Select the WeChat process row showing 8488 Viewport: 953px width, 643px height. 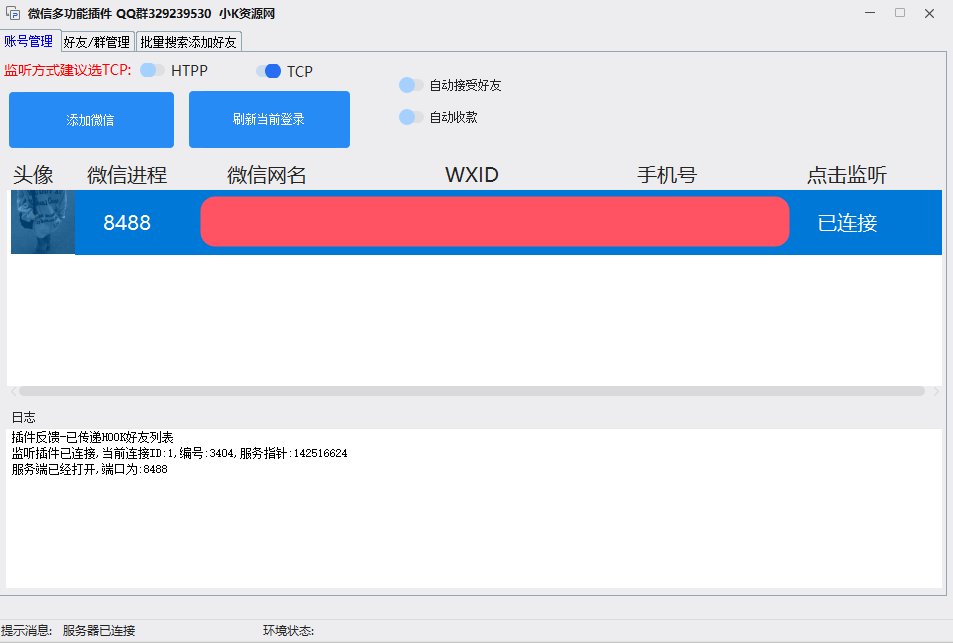(x=126, y=222)
